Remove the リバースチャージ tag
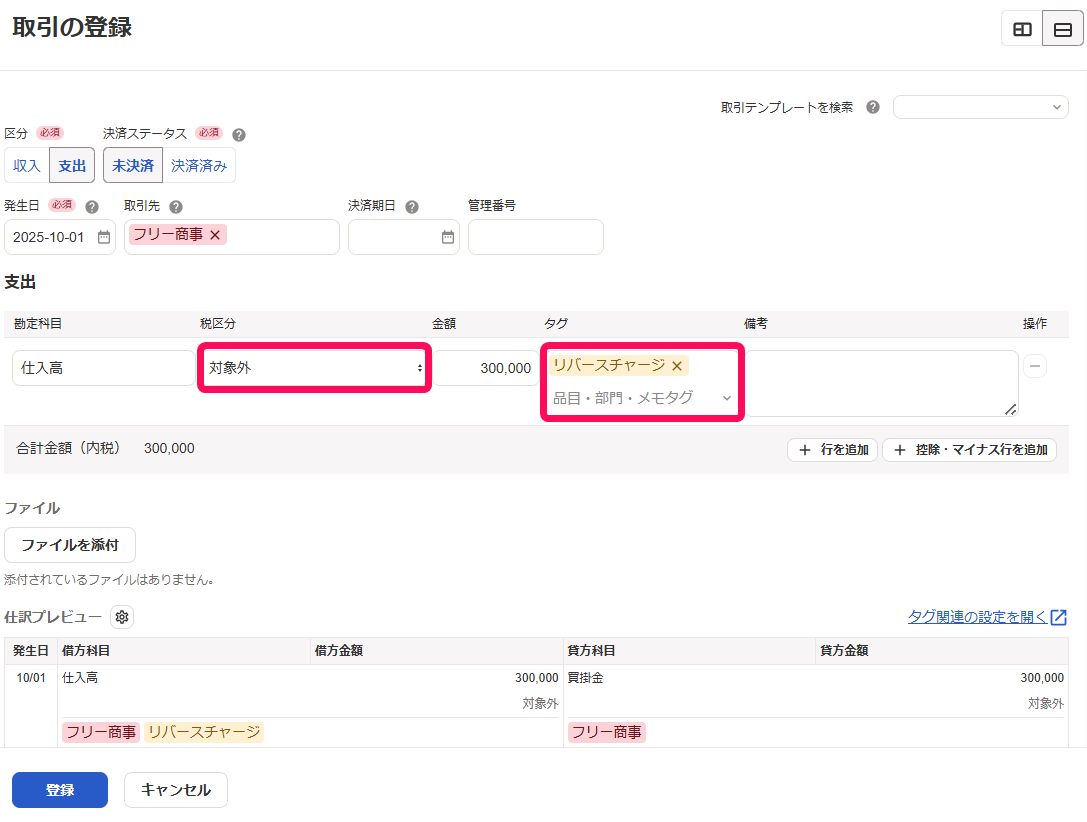This screenshot has width=1087, height=822. coord(677,366)
